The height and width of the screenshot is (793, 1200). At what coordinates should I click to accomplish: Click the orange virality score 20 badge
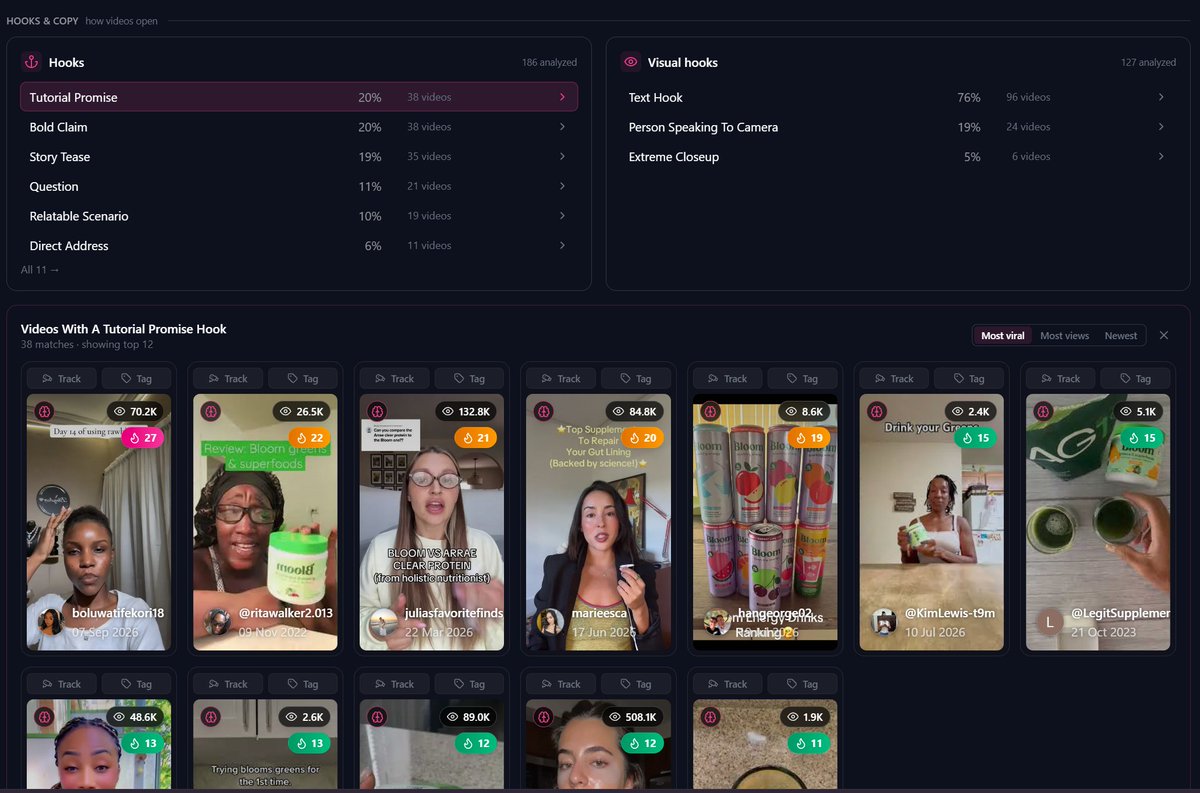tap(643, 437)
